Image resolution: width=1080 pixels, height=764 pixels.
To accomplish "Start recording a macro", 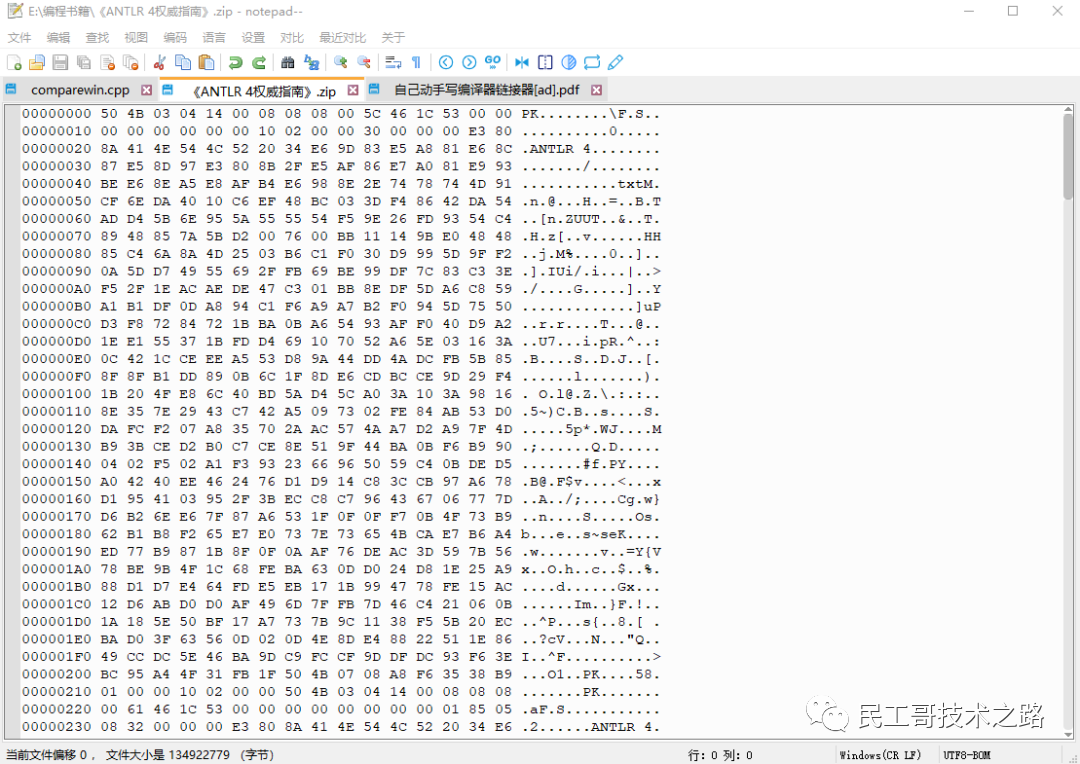I will coord(445,62).
